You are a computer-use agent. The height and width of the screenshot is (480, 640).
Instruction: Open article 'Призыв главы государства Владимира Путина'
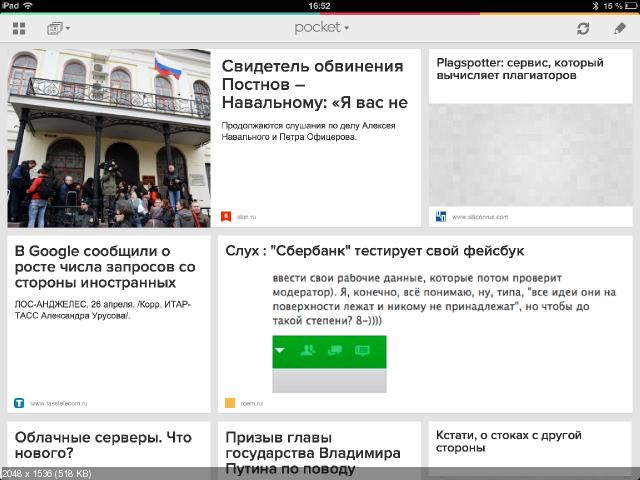point(313,453)
